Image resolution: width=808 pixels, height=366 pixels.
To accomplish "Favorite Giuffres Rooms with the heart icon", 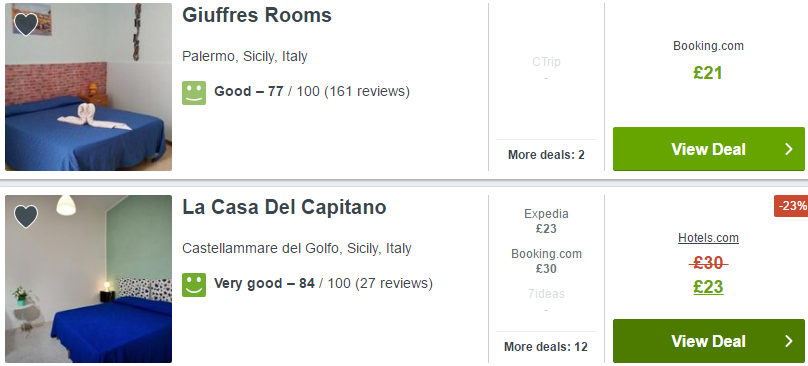I will pos(26,24).
